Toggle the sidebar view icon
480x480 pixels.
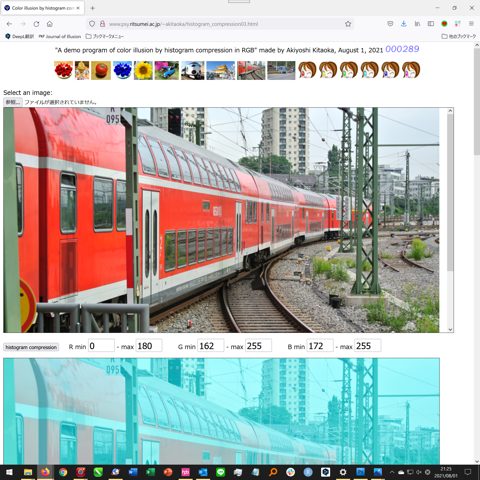(x=431, y=24)
